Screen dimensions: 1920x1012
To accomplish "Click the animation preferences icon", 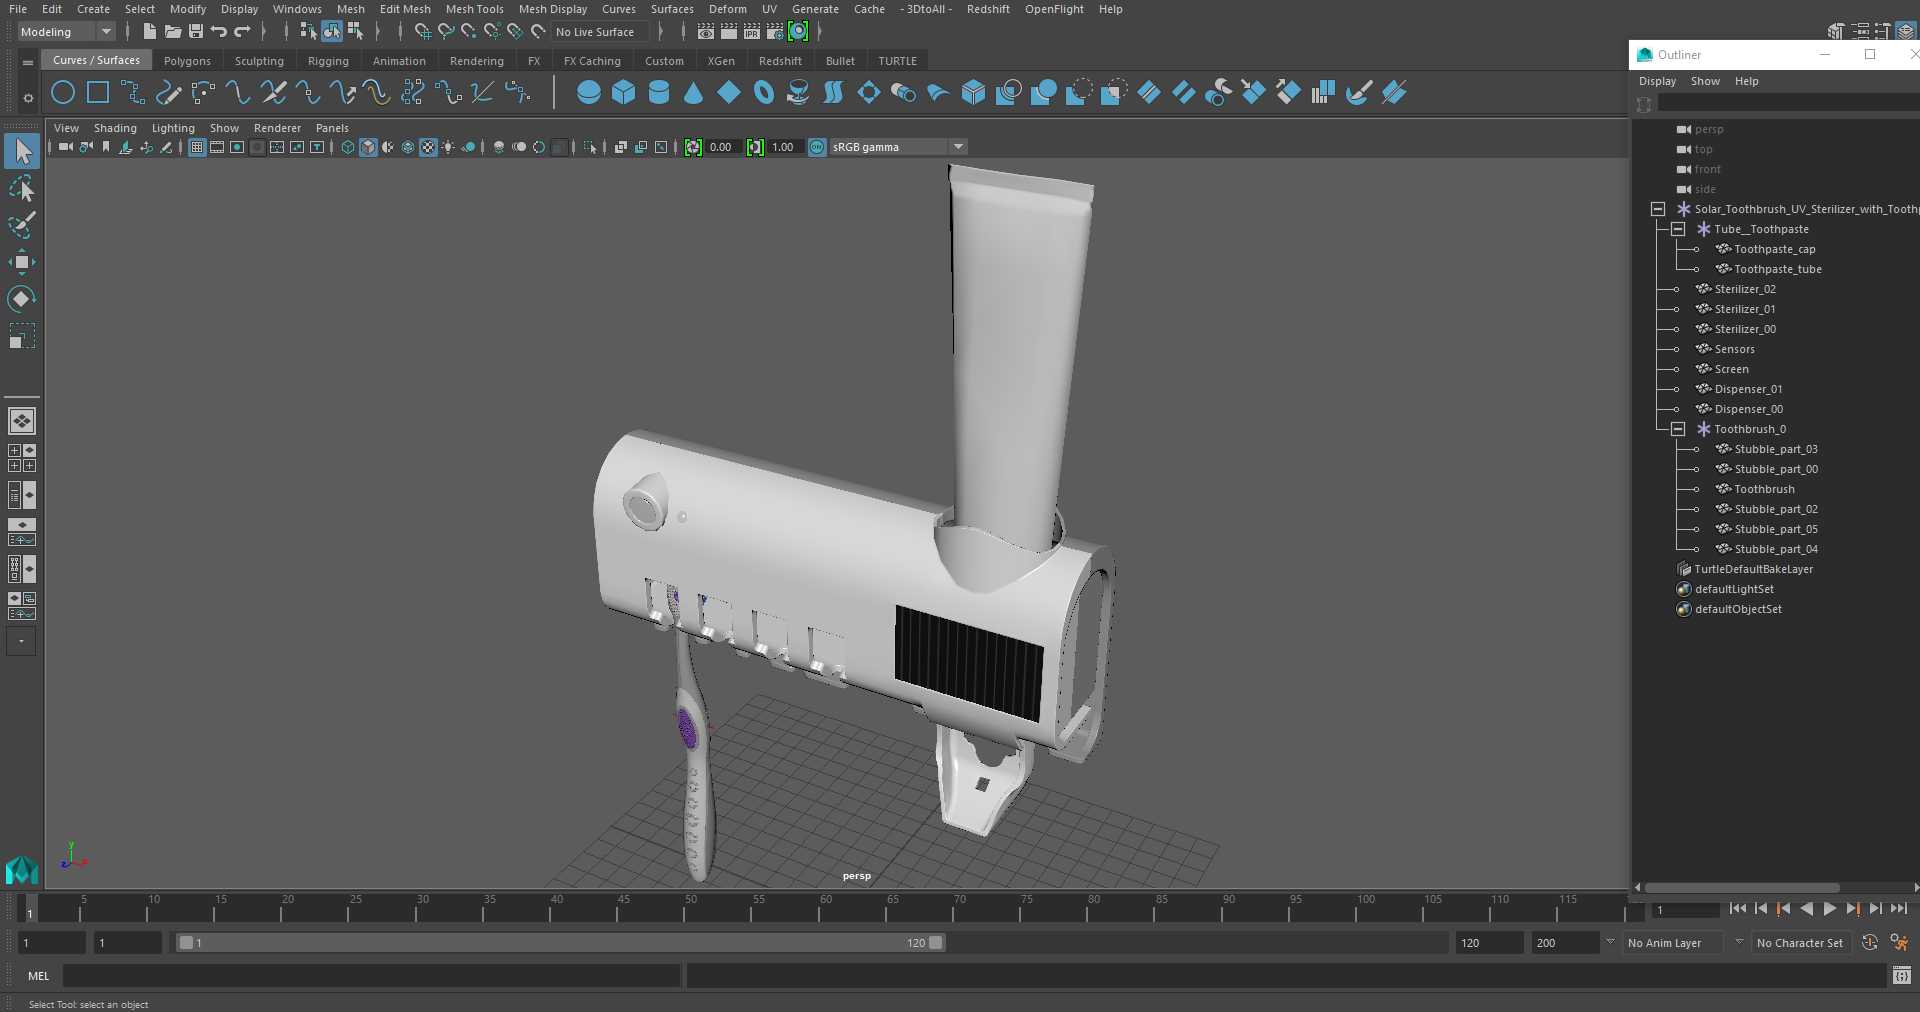I will 1899,942.
